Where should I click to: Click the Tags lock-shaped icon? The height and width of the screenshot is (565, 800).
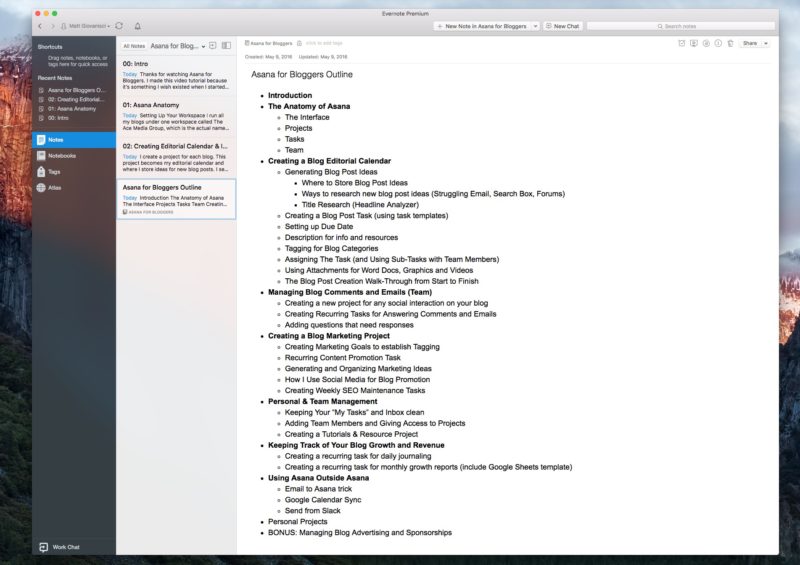pos(41,172)
